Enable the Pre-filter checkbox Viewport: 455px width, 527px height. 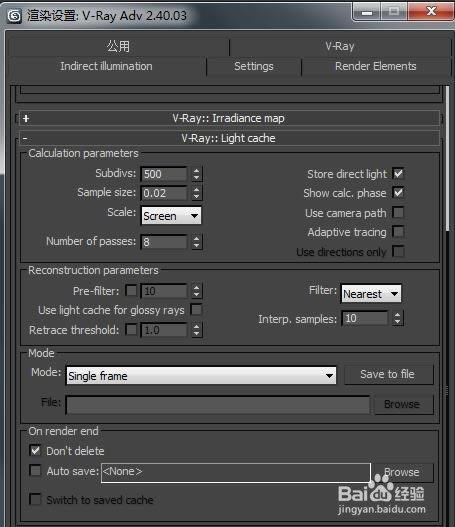131,290
